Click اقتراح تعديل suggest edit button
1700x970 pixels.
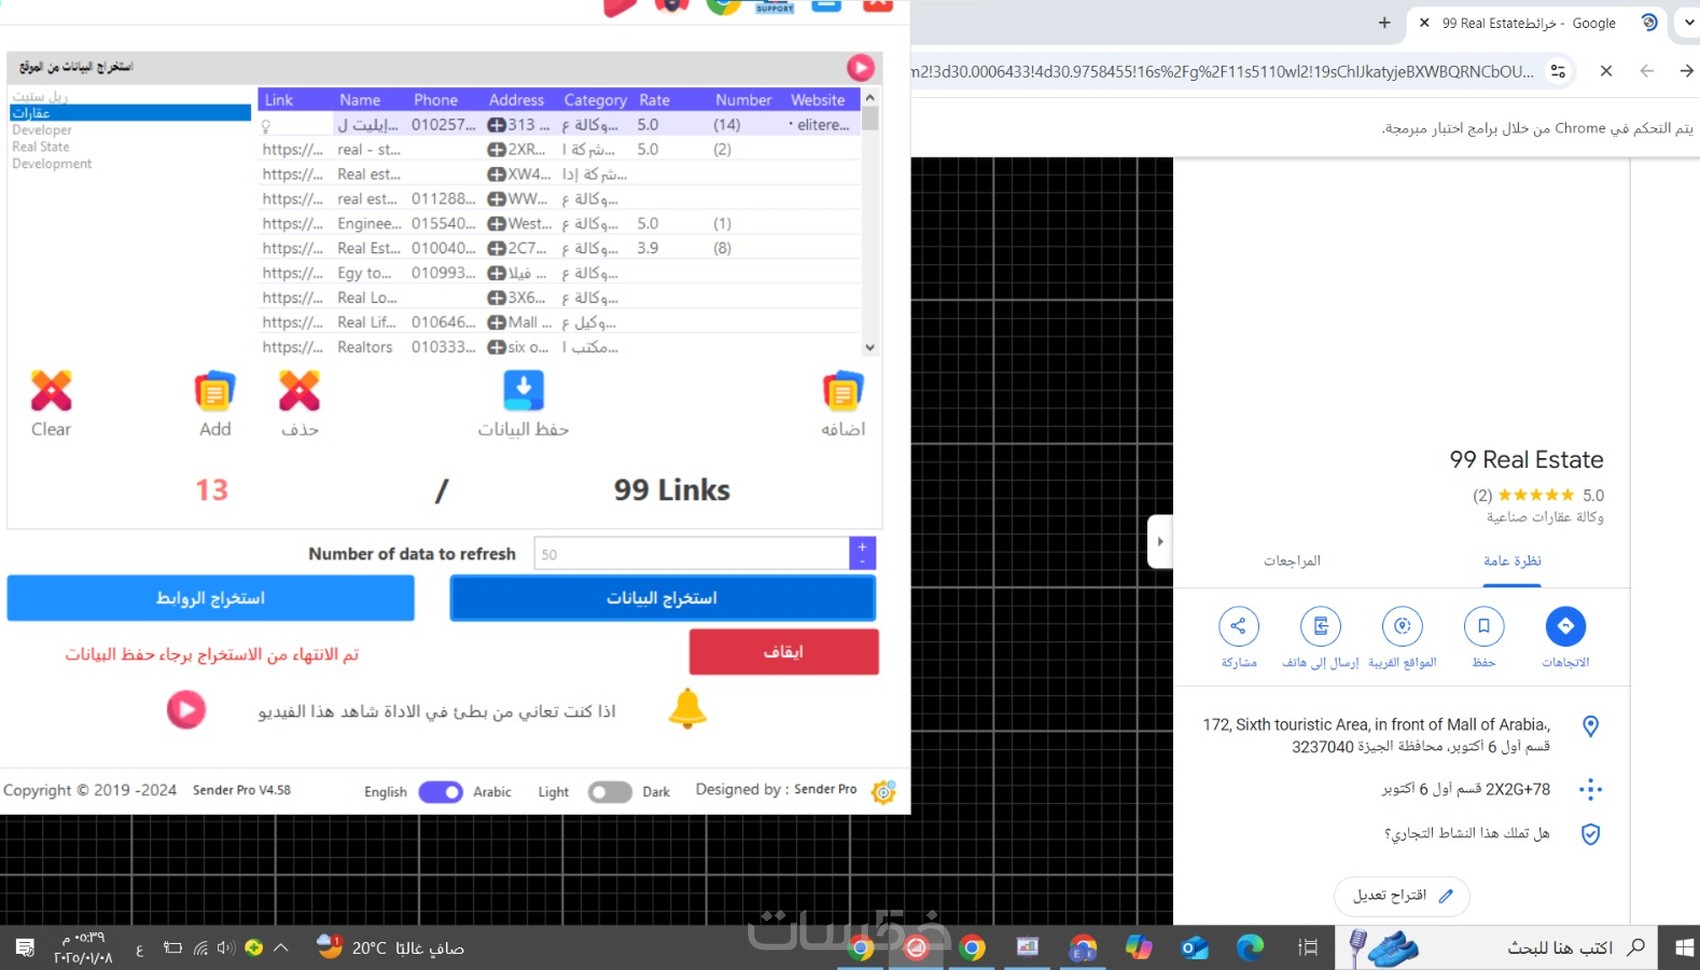[x=1402, y=895]
